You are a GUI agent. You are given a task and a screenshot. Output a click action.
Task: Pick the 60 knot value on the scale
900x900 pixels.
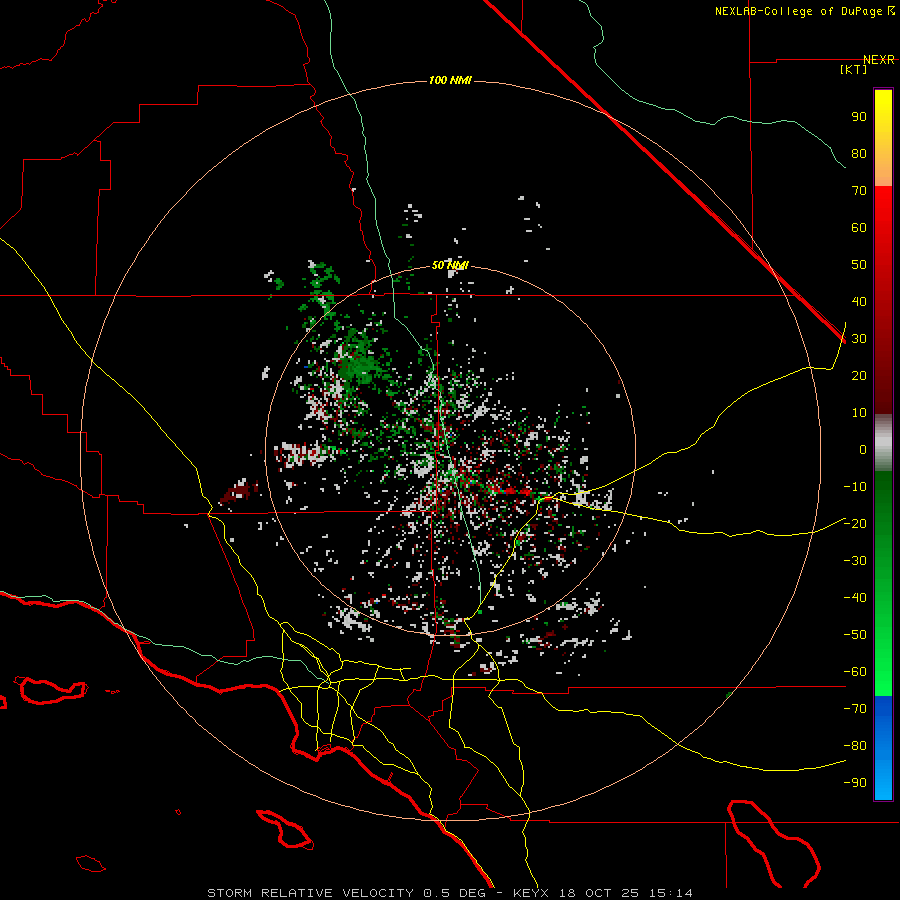point(859,227)
